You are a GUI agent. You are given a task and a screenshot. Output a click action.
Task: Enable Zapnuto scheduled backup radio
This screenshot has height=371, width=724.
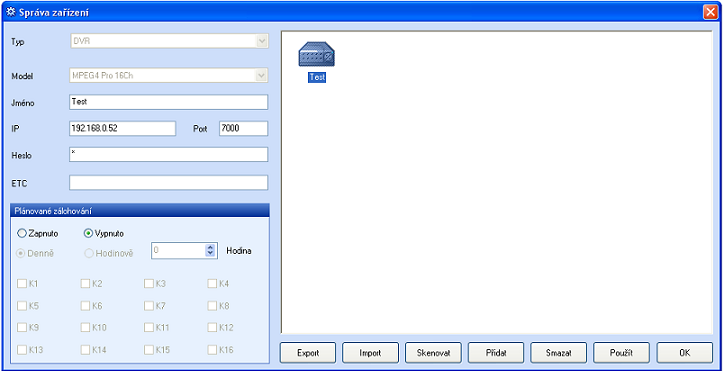tap(22, 233)
